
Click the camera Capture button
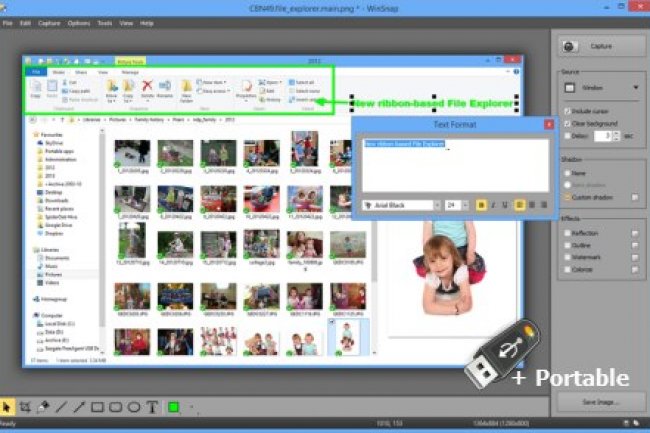(x=601, y=46)
